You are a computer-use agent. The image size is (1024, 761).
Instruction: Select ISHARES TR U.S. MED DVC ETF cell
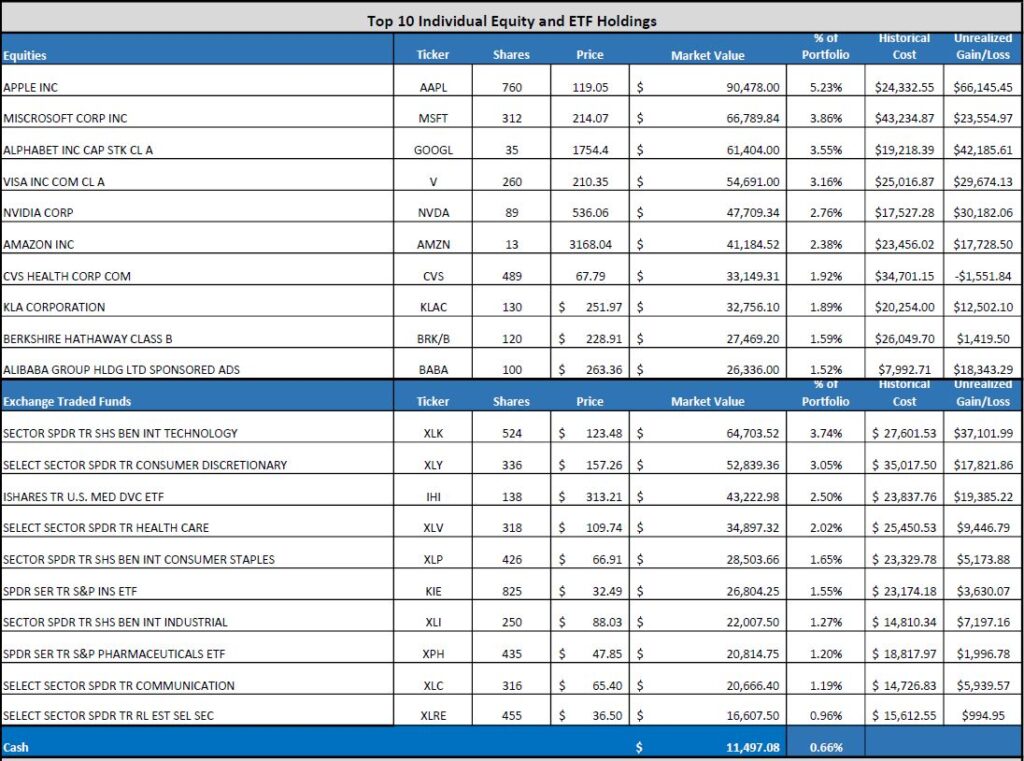point(197,490)
